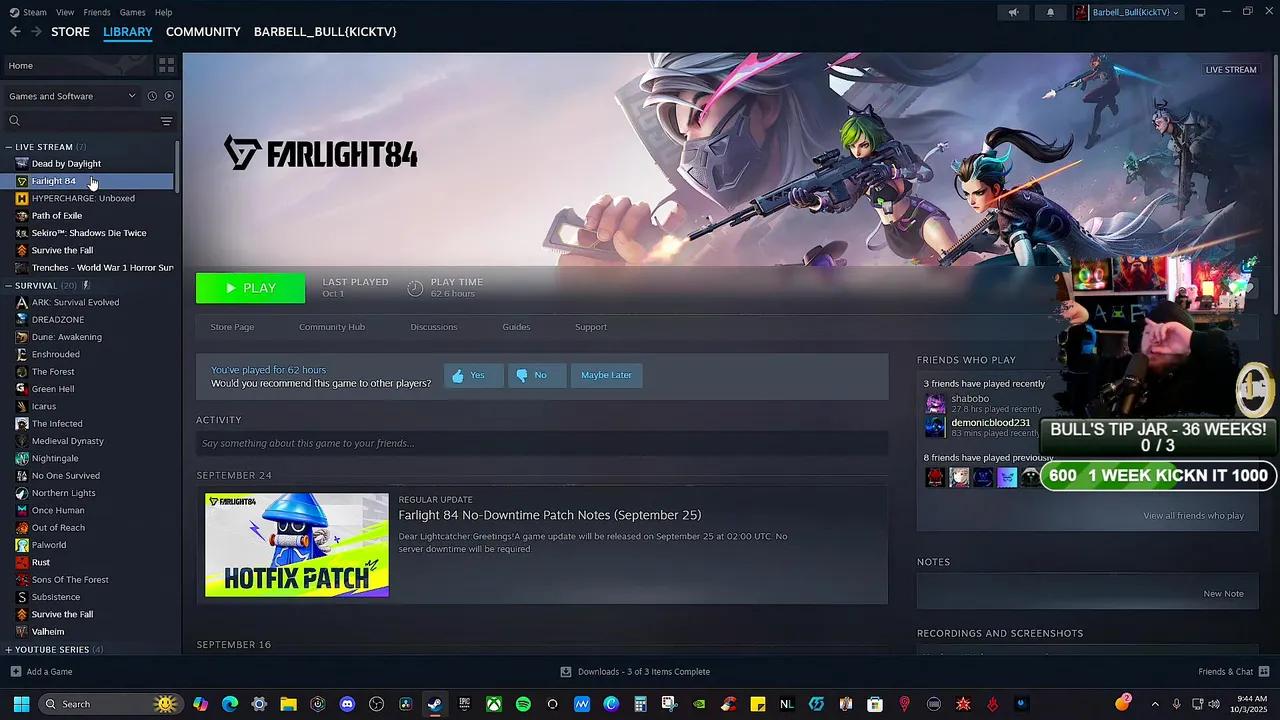Open the Friends menu
Screen dimensions: 1280x720
pos(97,12)
